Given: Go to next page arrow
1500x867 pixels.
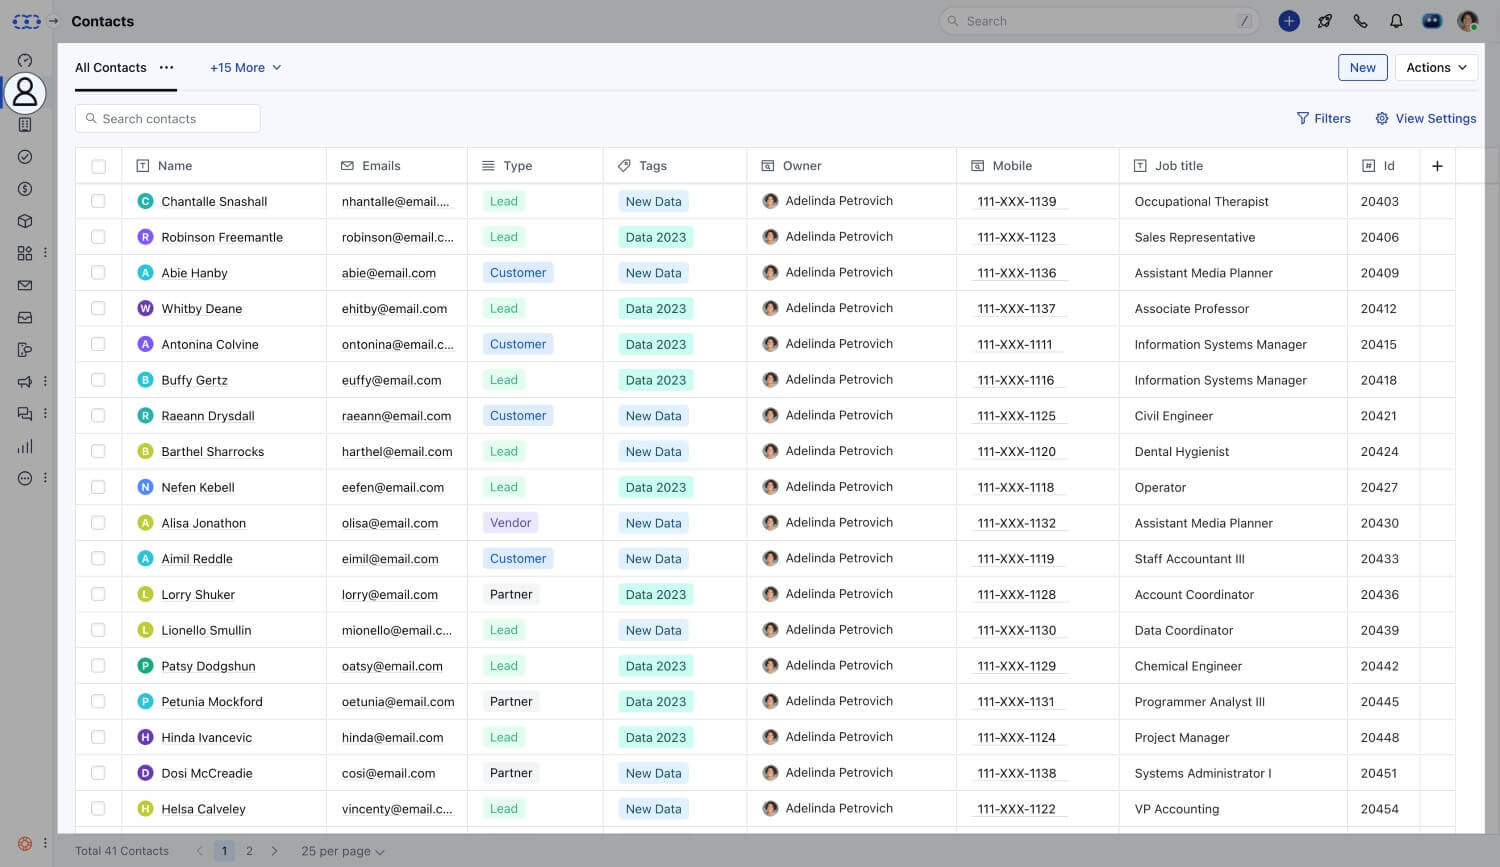Looking at the screenshot, I should coord(274,851).
